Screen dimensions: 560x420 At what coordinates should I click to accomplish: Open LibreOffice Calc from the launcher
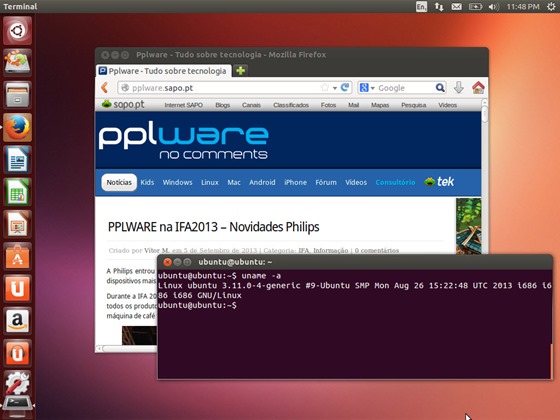pos(18,192)
